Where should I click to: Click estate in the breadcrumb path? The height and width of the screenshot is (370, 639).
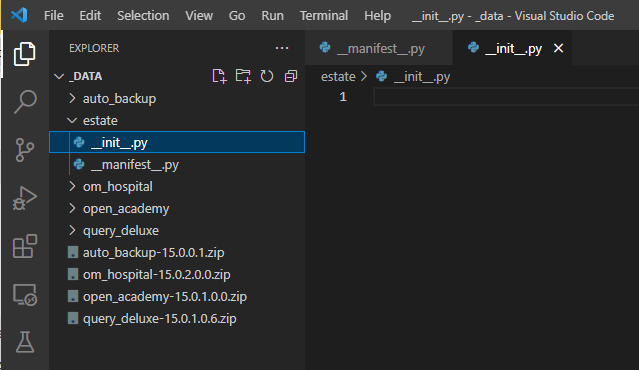point(338,77)
